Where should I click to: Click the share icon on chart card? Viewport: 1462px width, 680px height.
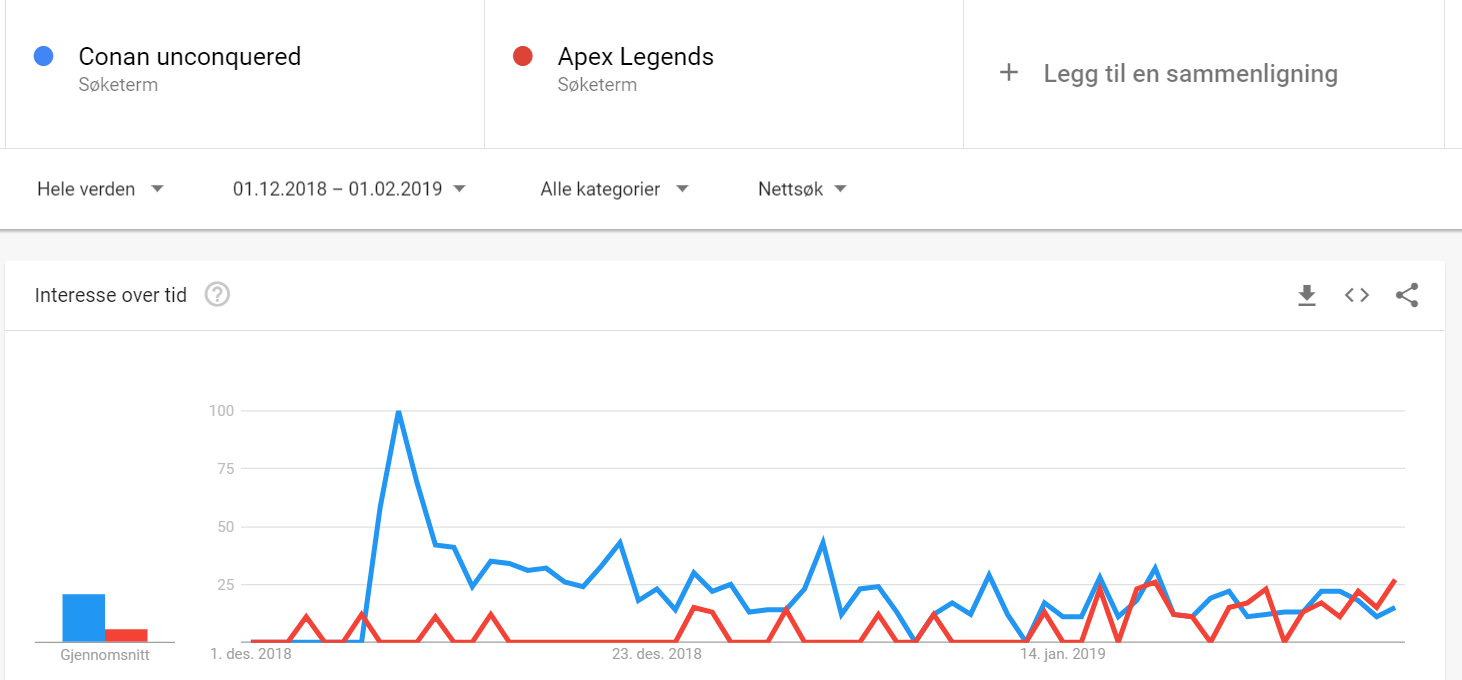(x=1407, y=295)
